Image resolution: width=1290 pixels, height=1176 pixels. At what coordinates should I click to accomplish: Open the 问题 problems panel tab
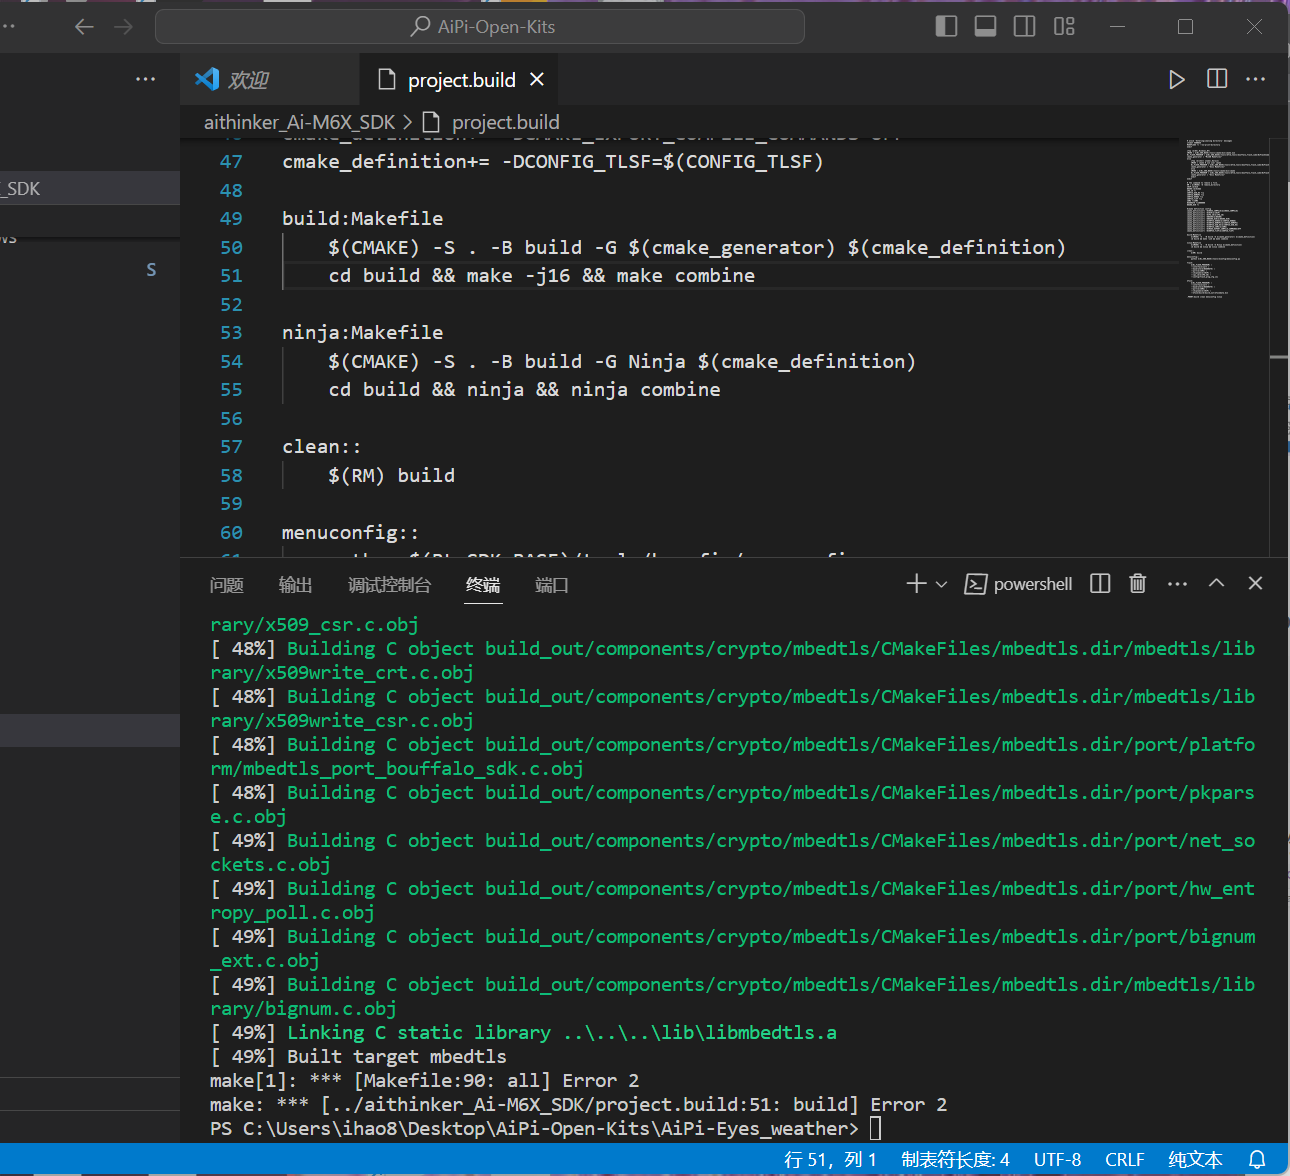click(227, 585)
